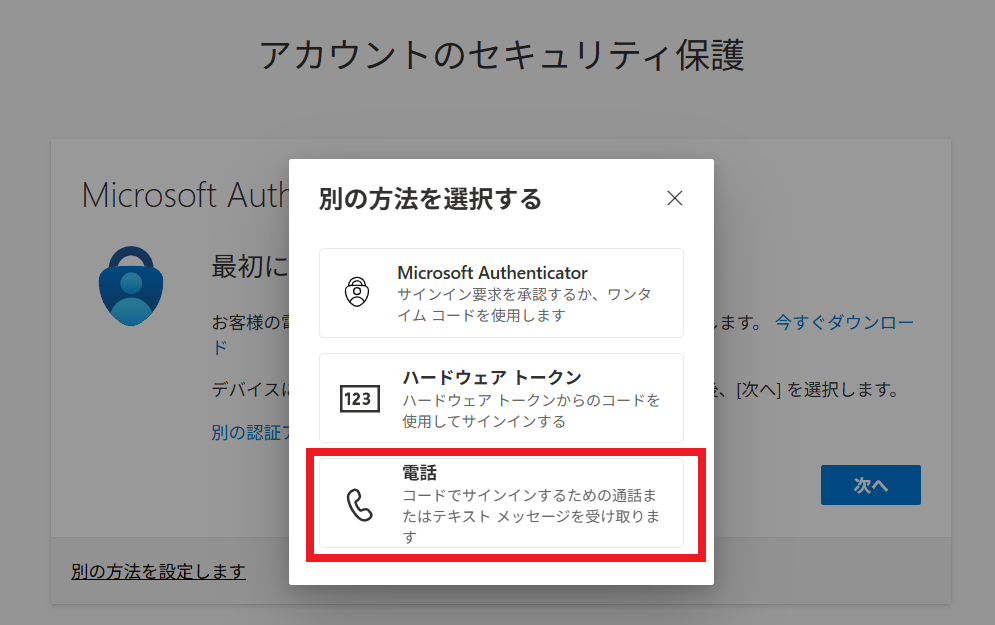Click the phone handset icon
The width and height of the screenshot is (995, 625).
click(359, 505)
